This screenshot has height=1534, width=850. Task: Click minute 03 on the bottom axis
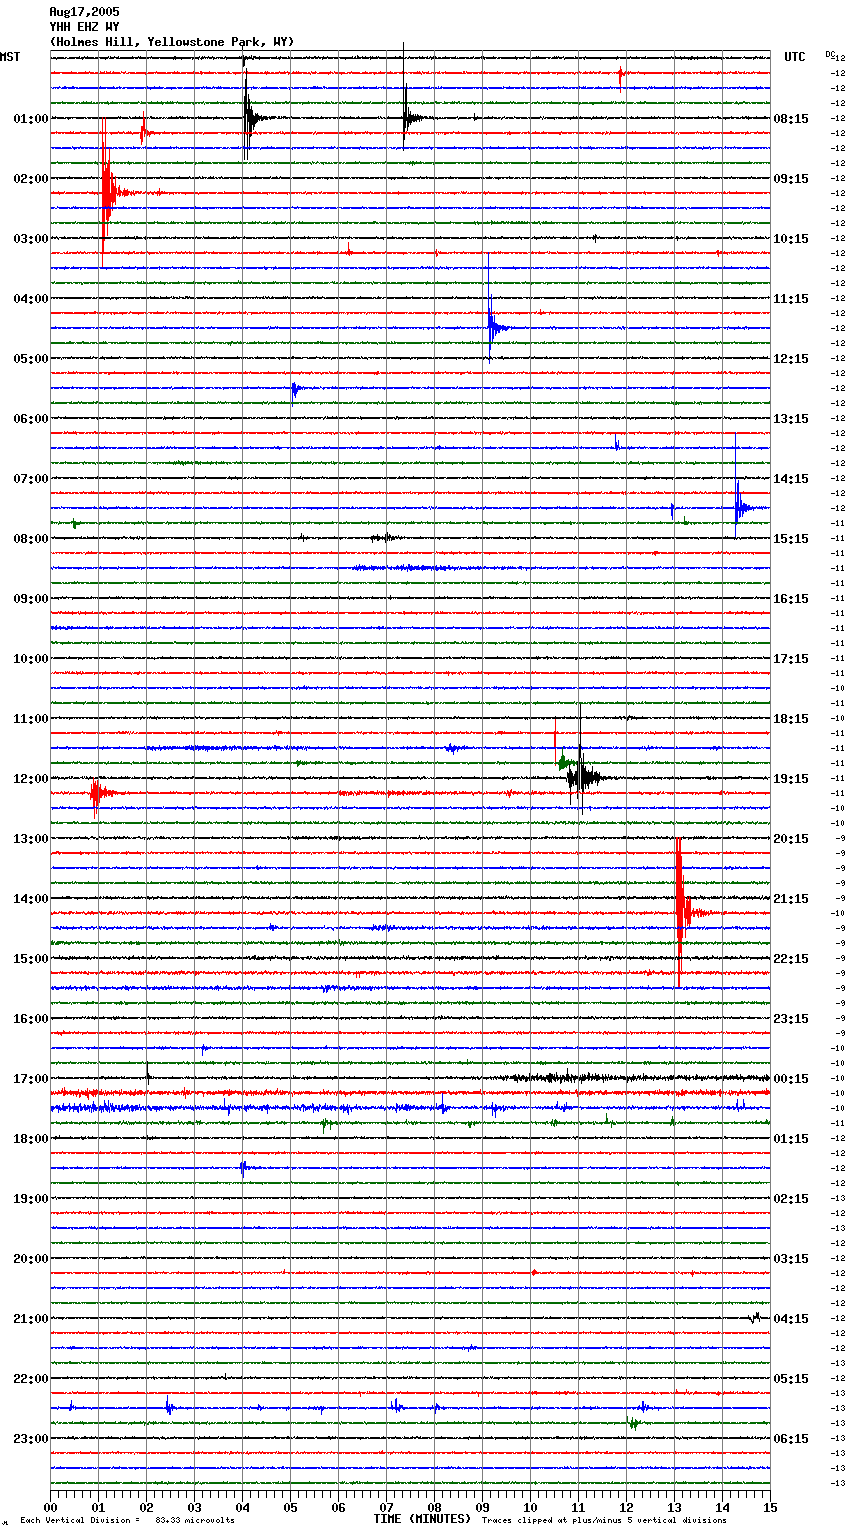tap(194, 1508)
